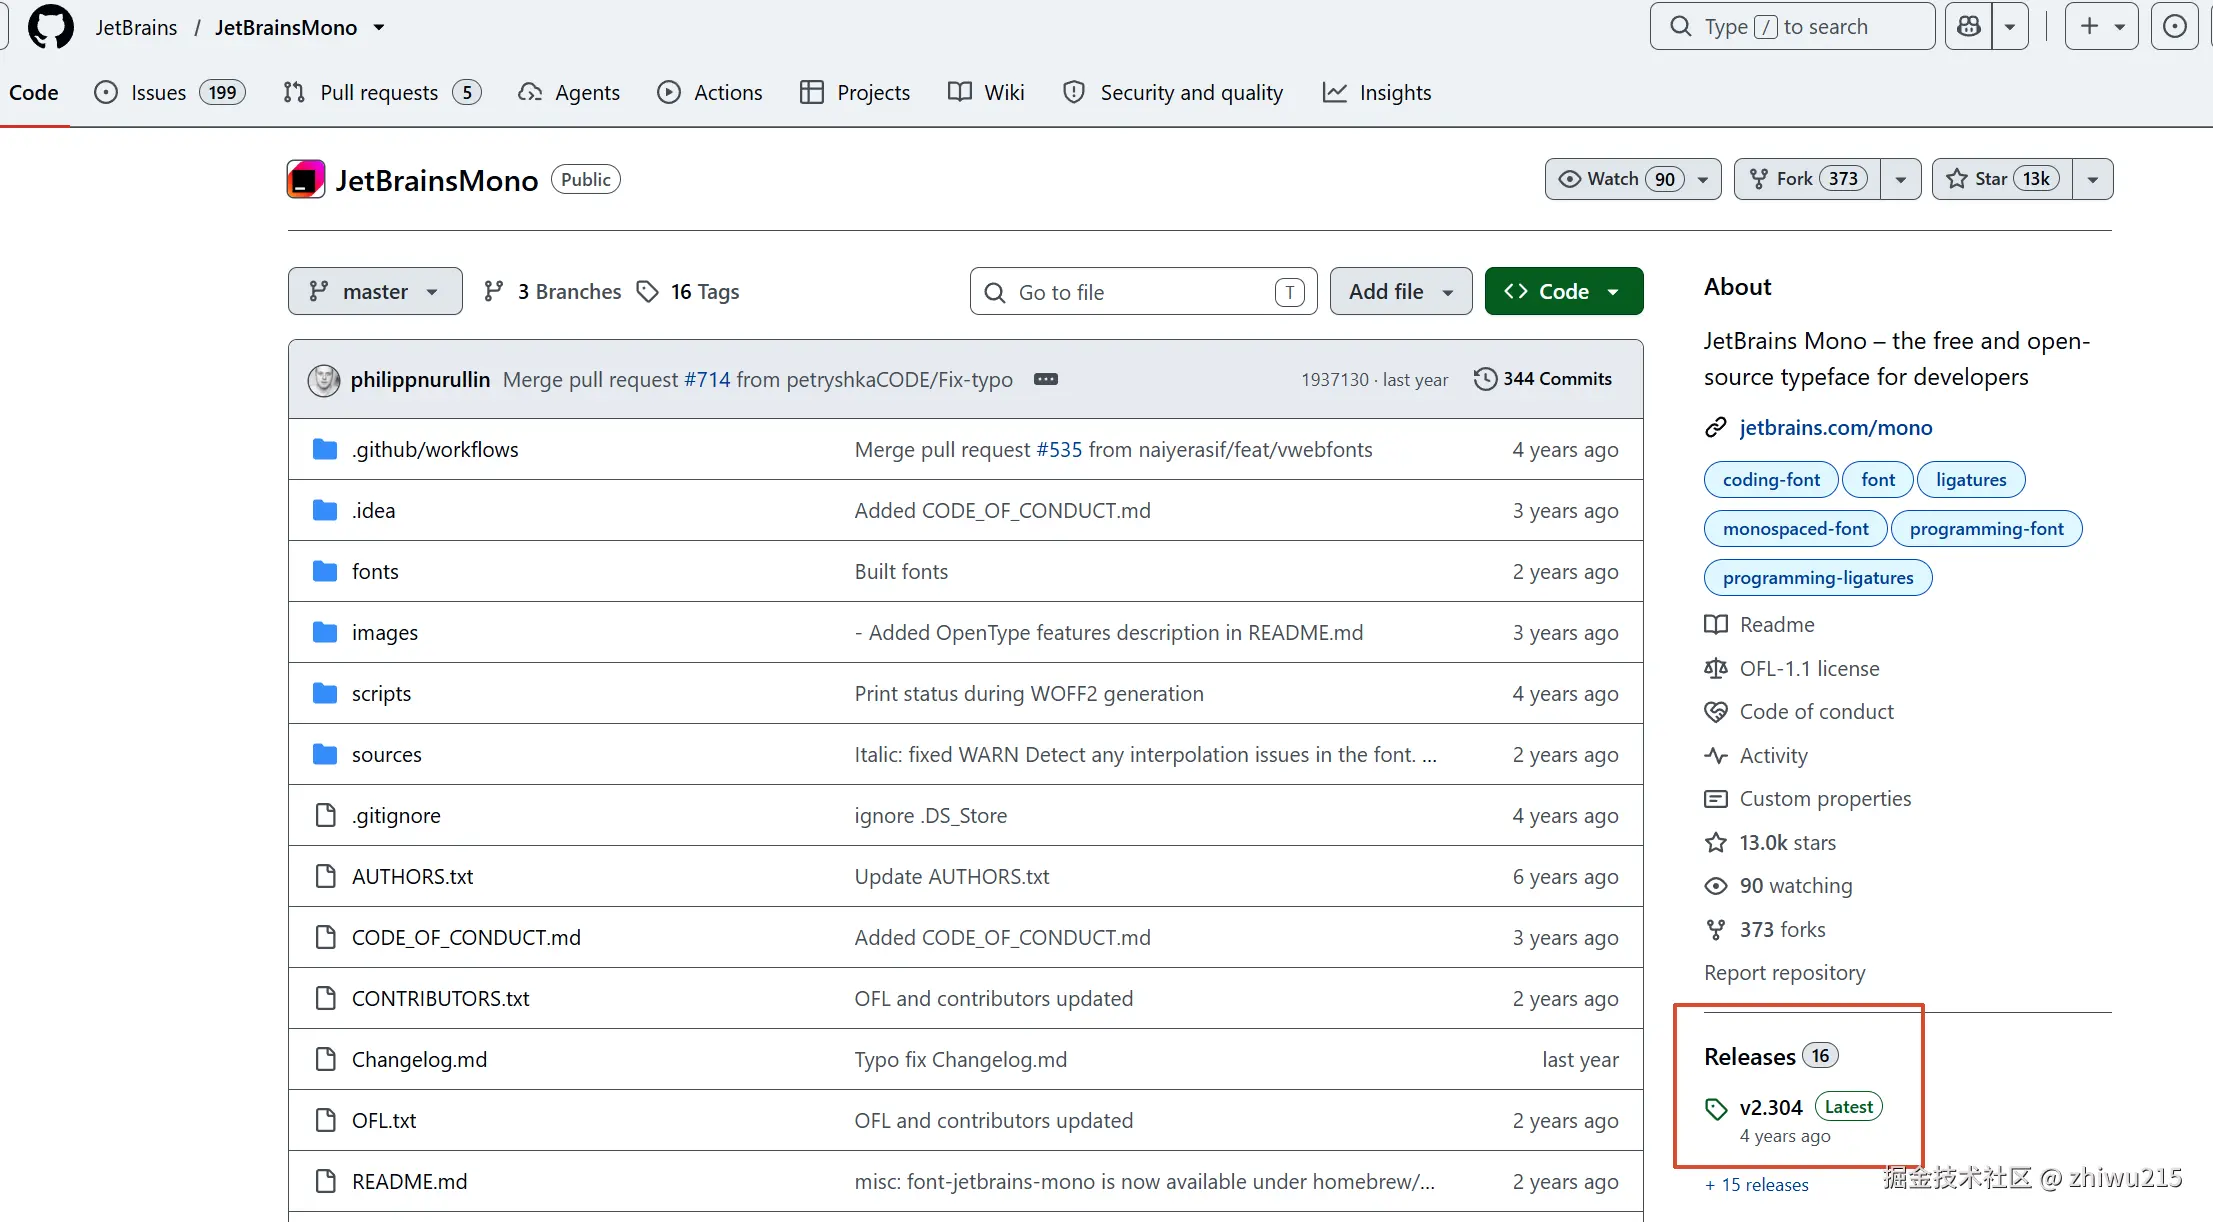Open the jetbrains.com/mono website link

1836,428
